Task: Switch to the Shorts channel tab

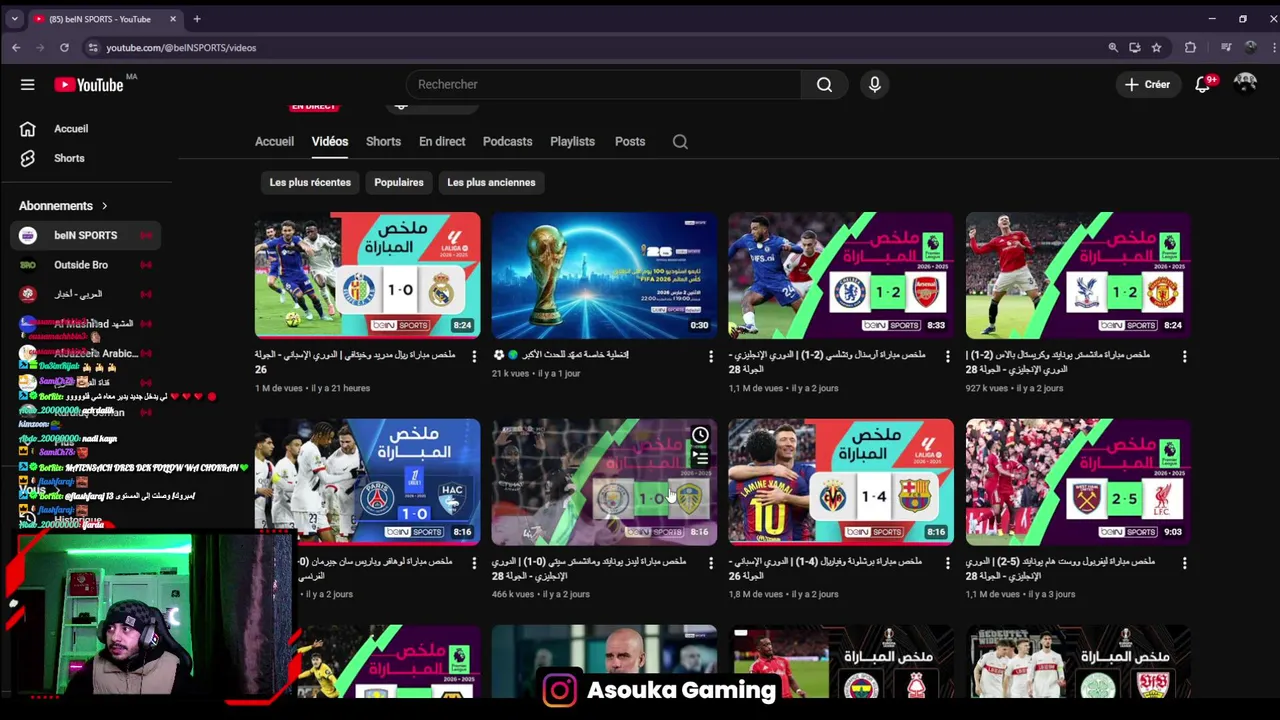Action: [383, 142]
